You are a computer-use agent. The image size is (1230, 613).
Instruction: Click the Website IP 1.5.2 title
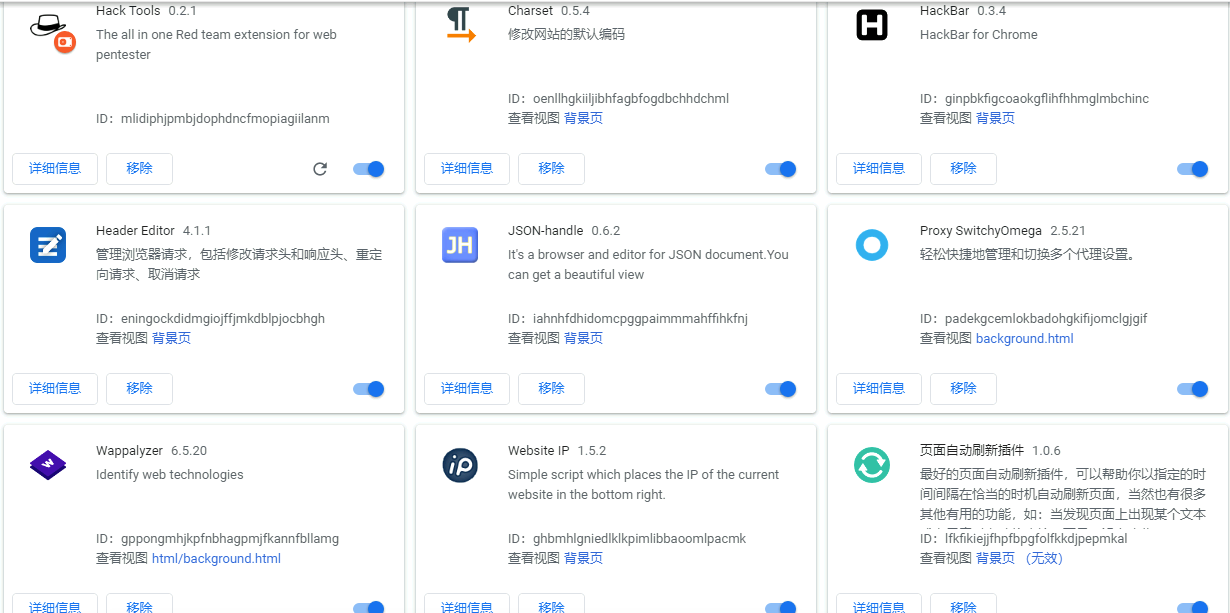click(557, 450)
